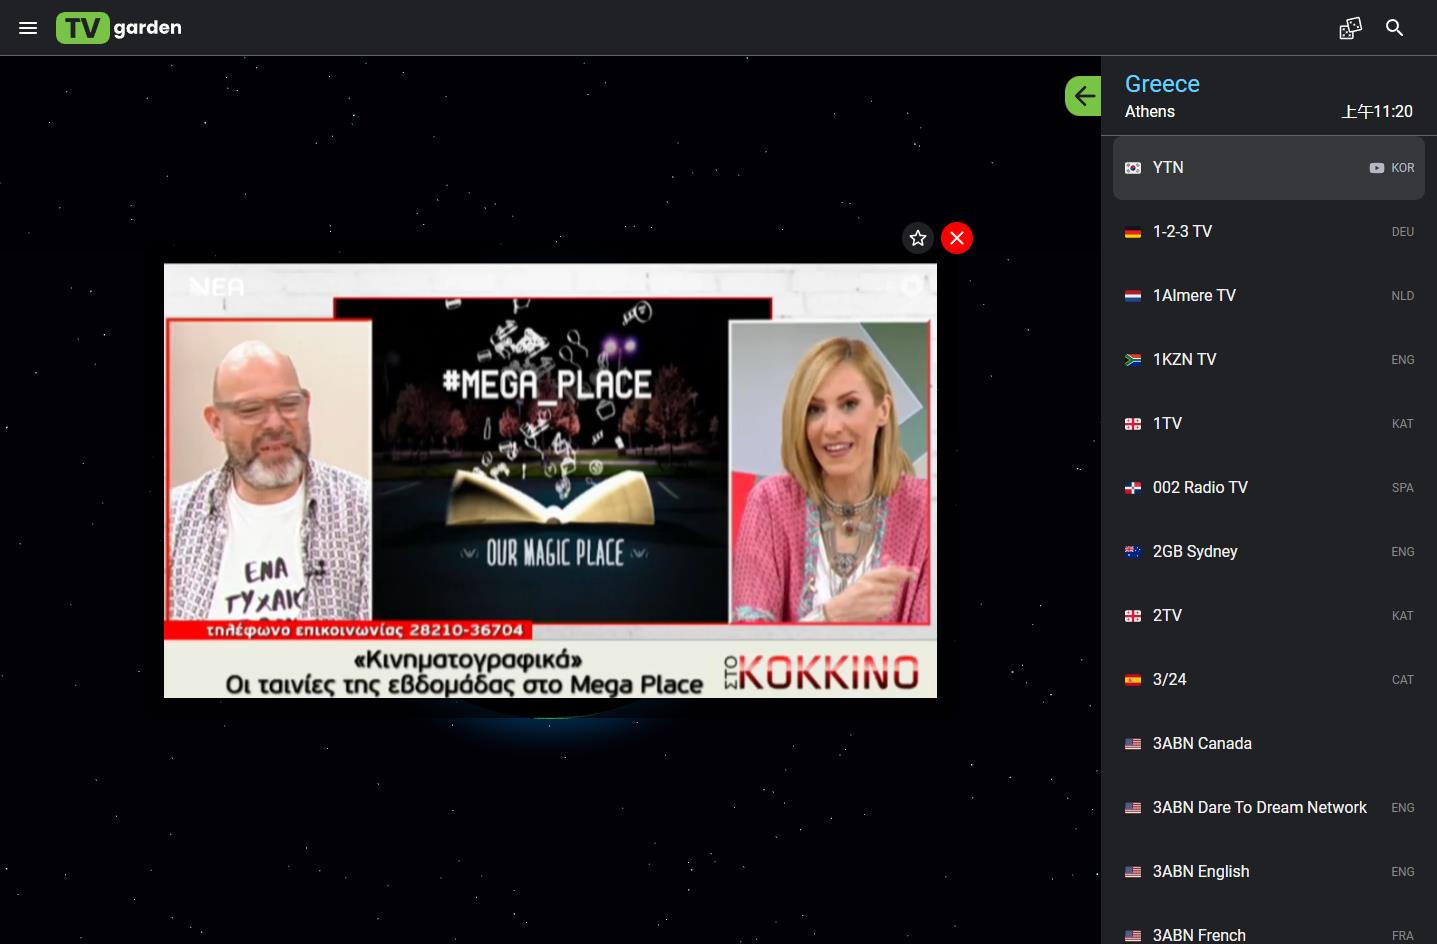Select the 1-2-3 TV channel
This screenshot has width=1437, height=944.
pyautogui.click(x=1269, y=232)
